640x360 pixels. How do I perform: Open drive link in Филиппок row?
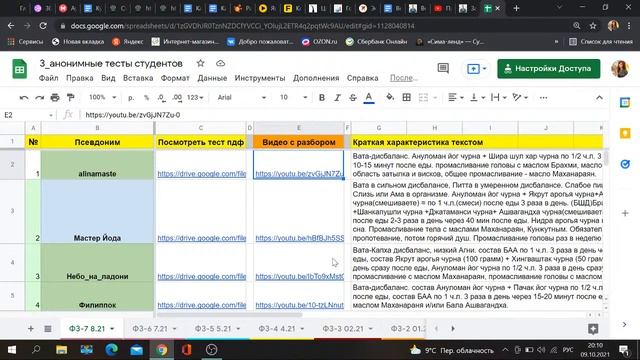point(202,305)
